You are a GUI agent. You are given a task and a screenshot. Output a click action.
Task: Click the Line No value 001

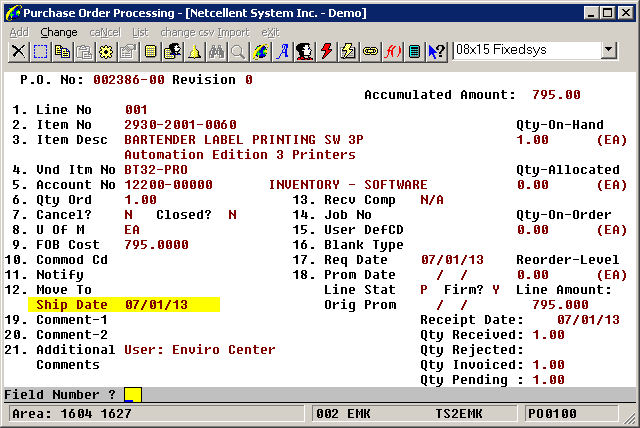(x=136, y=109)
